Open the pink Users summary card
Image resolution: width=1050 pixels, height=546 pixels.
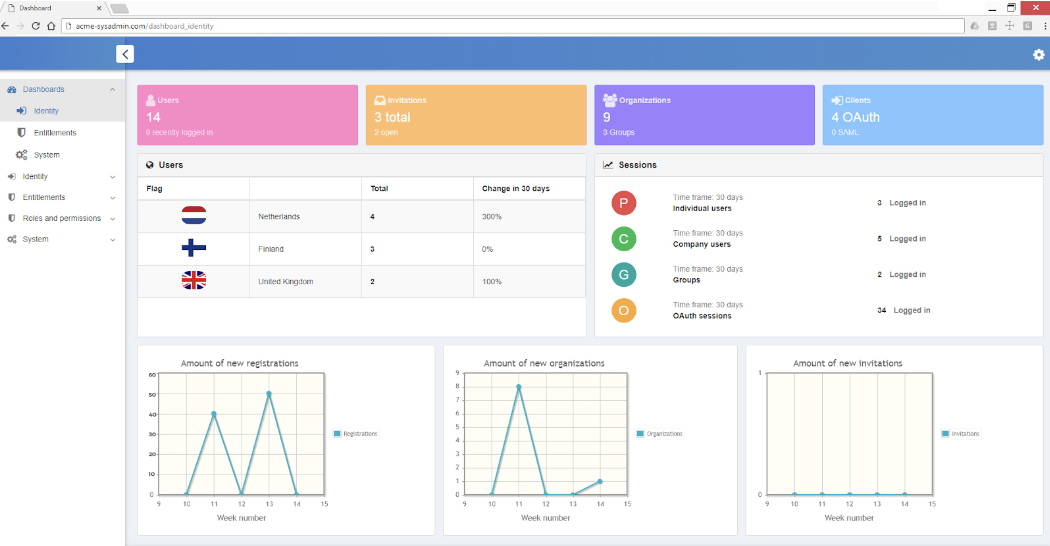tap(247, 115)
